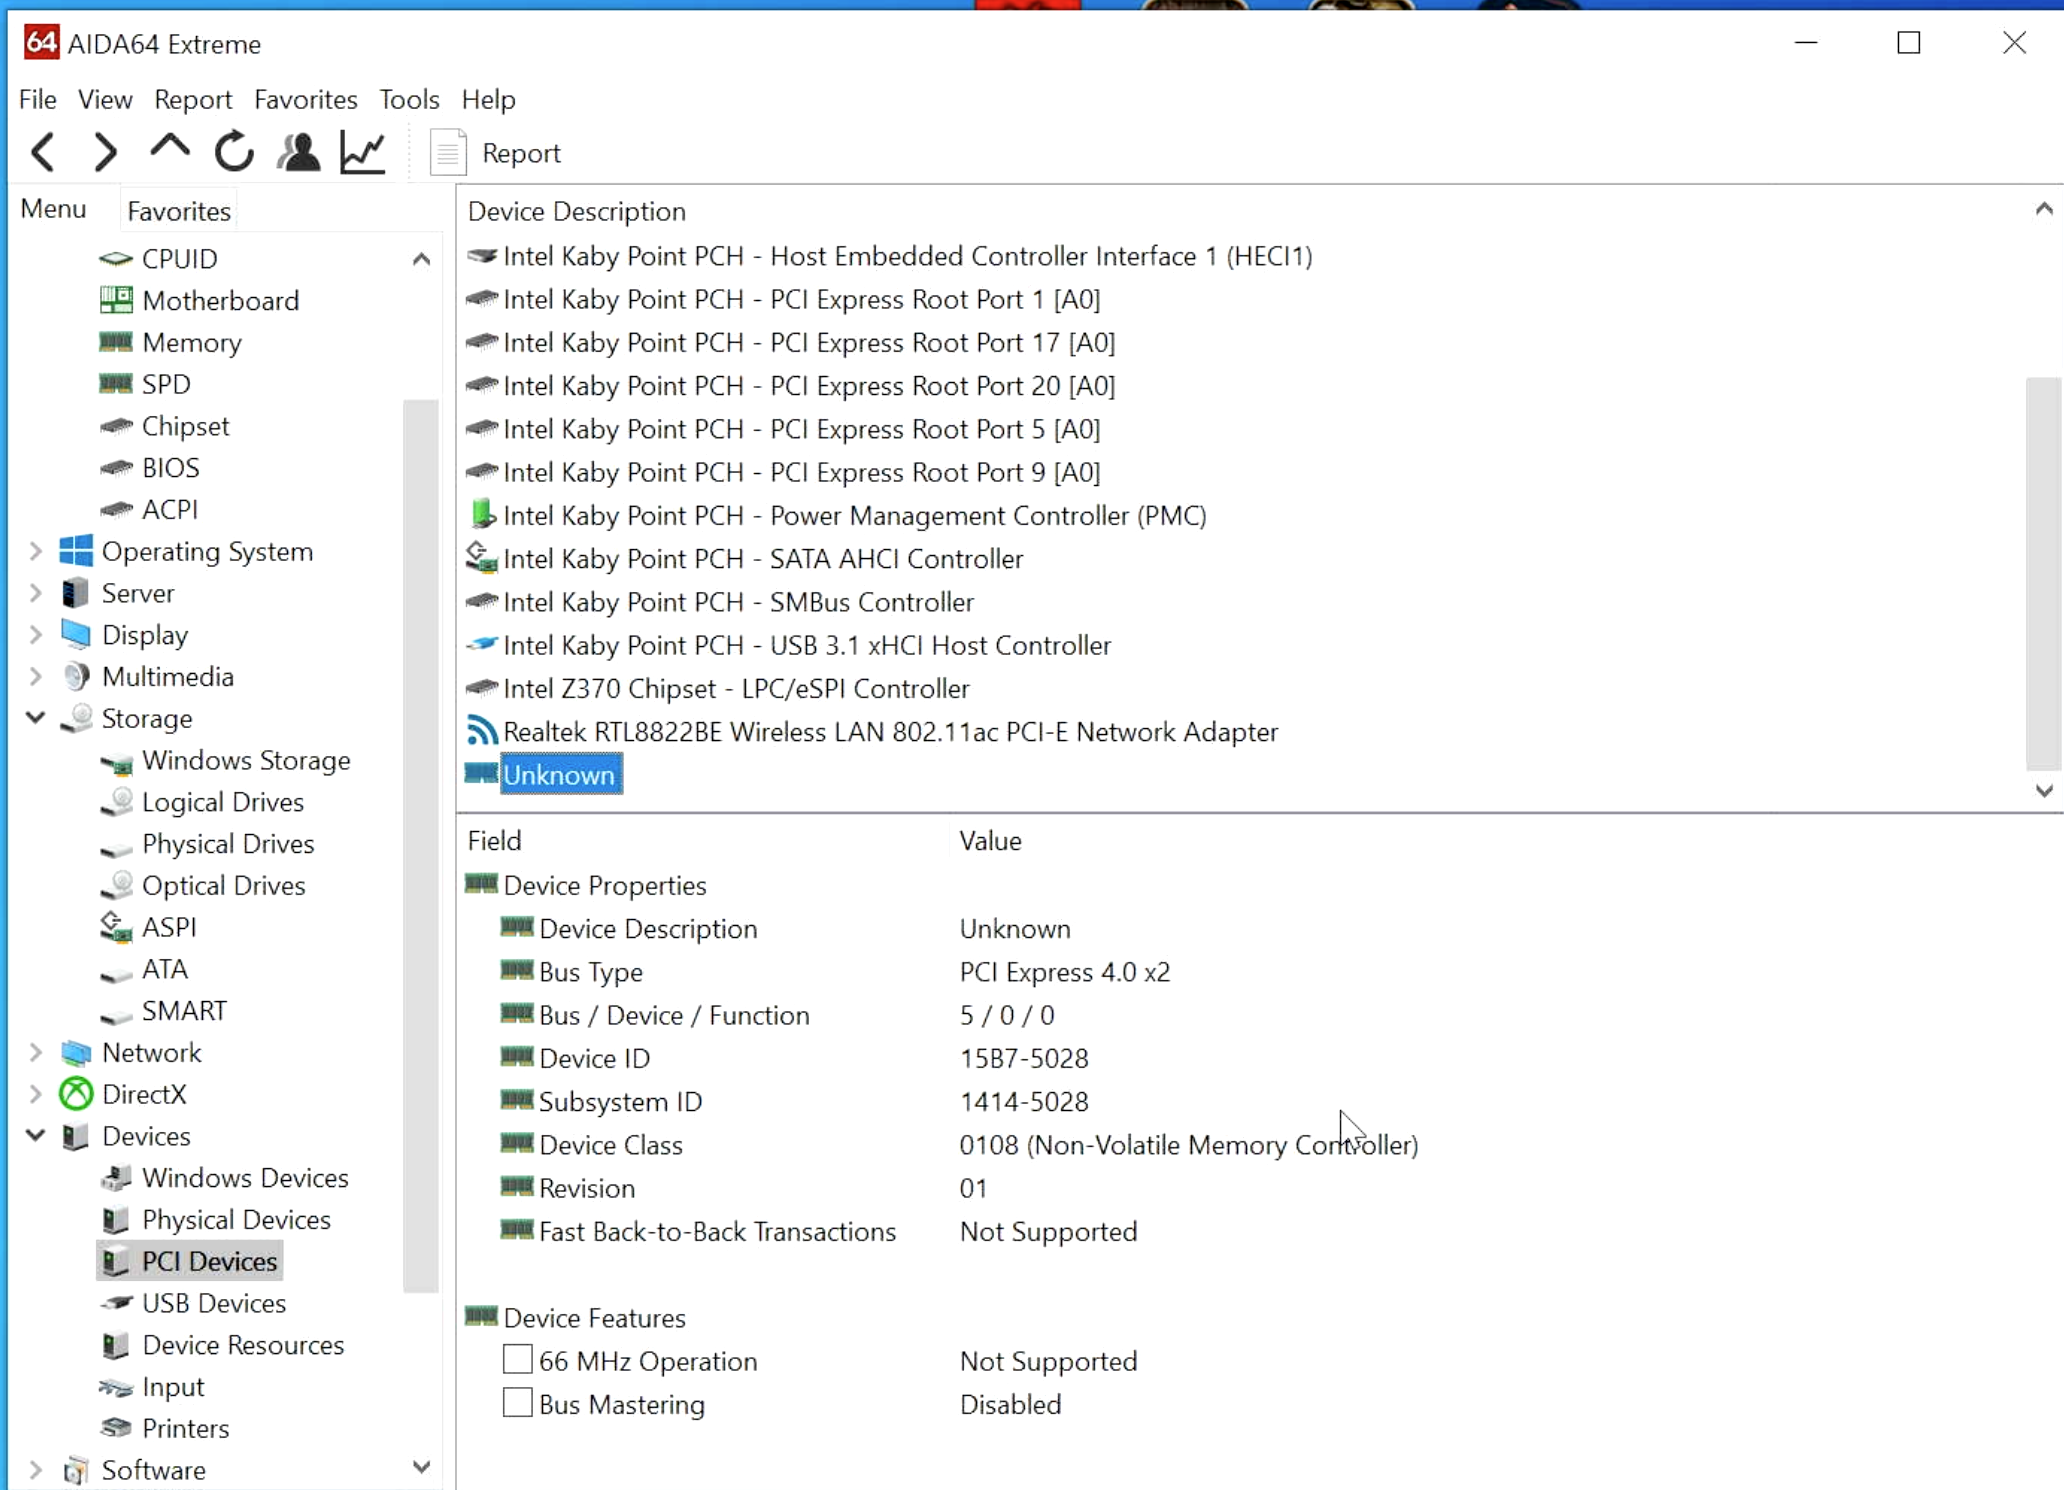The width and height of the screenshot is (2064, 1490).
Task: Click the Report toolbar button label
Action: point(521,153)
